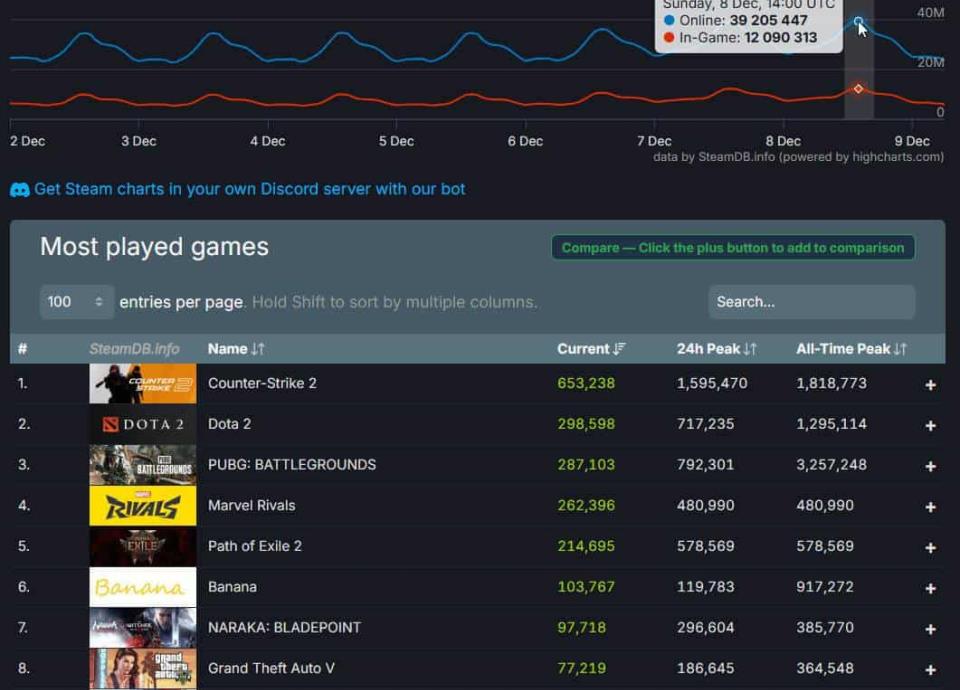Sort table by Name column

(x=236, y=349)
